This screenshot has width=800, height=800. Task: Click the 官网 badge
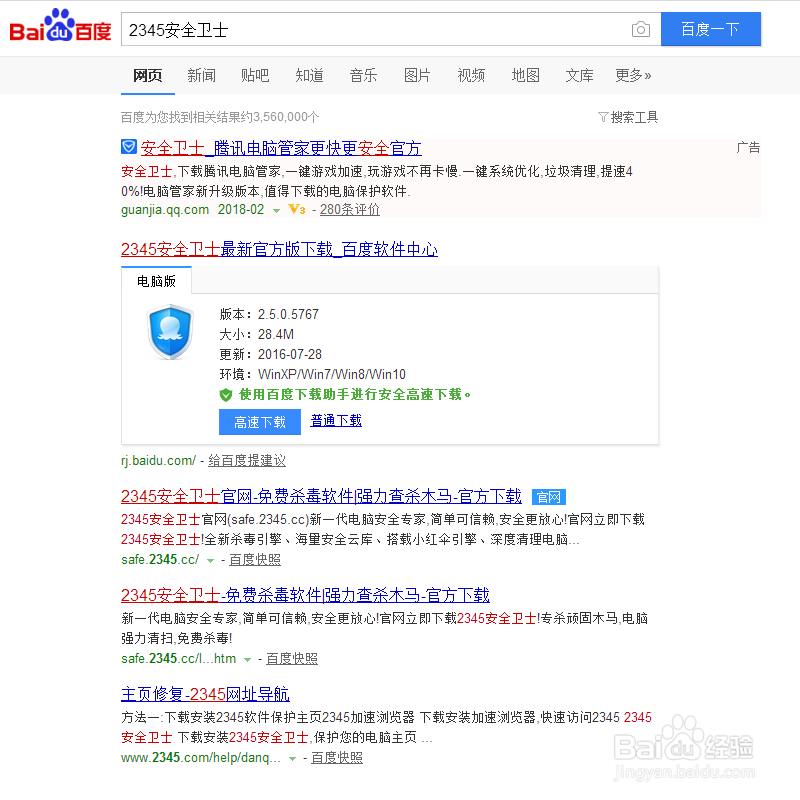click(548, 497)
